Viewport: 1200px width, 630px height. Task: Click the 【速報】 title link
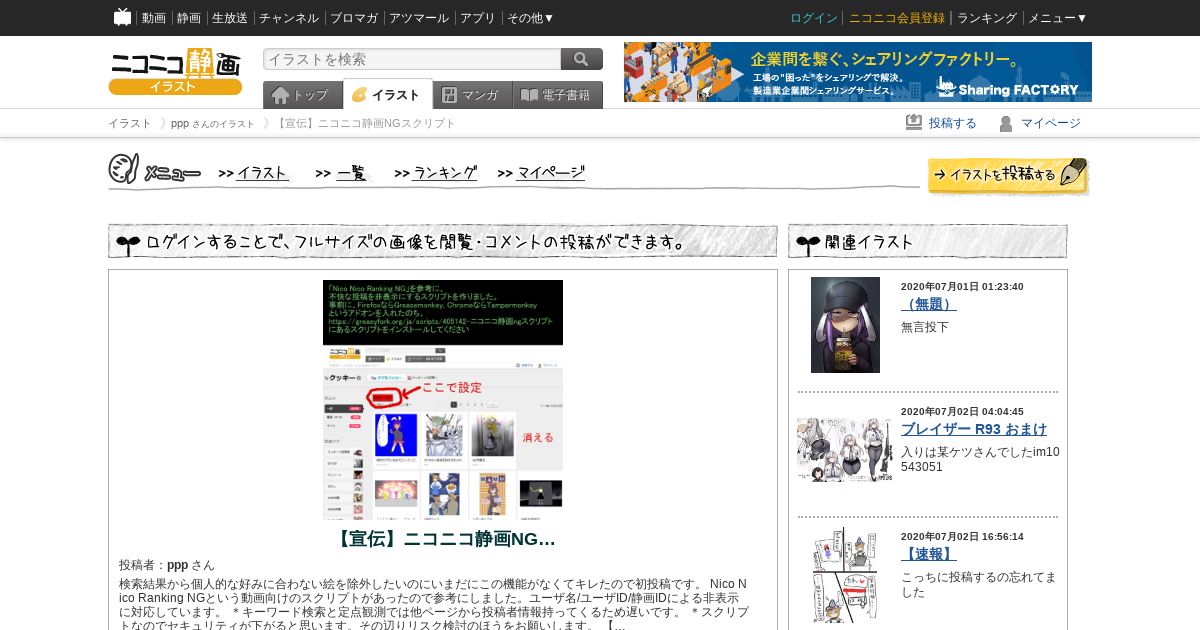[929, 554]
